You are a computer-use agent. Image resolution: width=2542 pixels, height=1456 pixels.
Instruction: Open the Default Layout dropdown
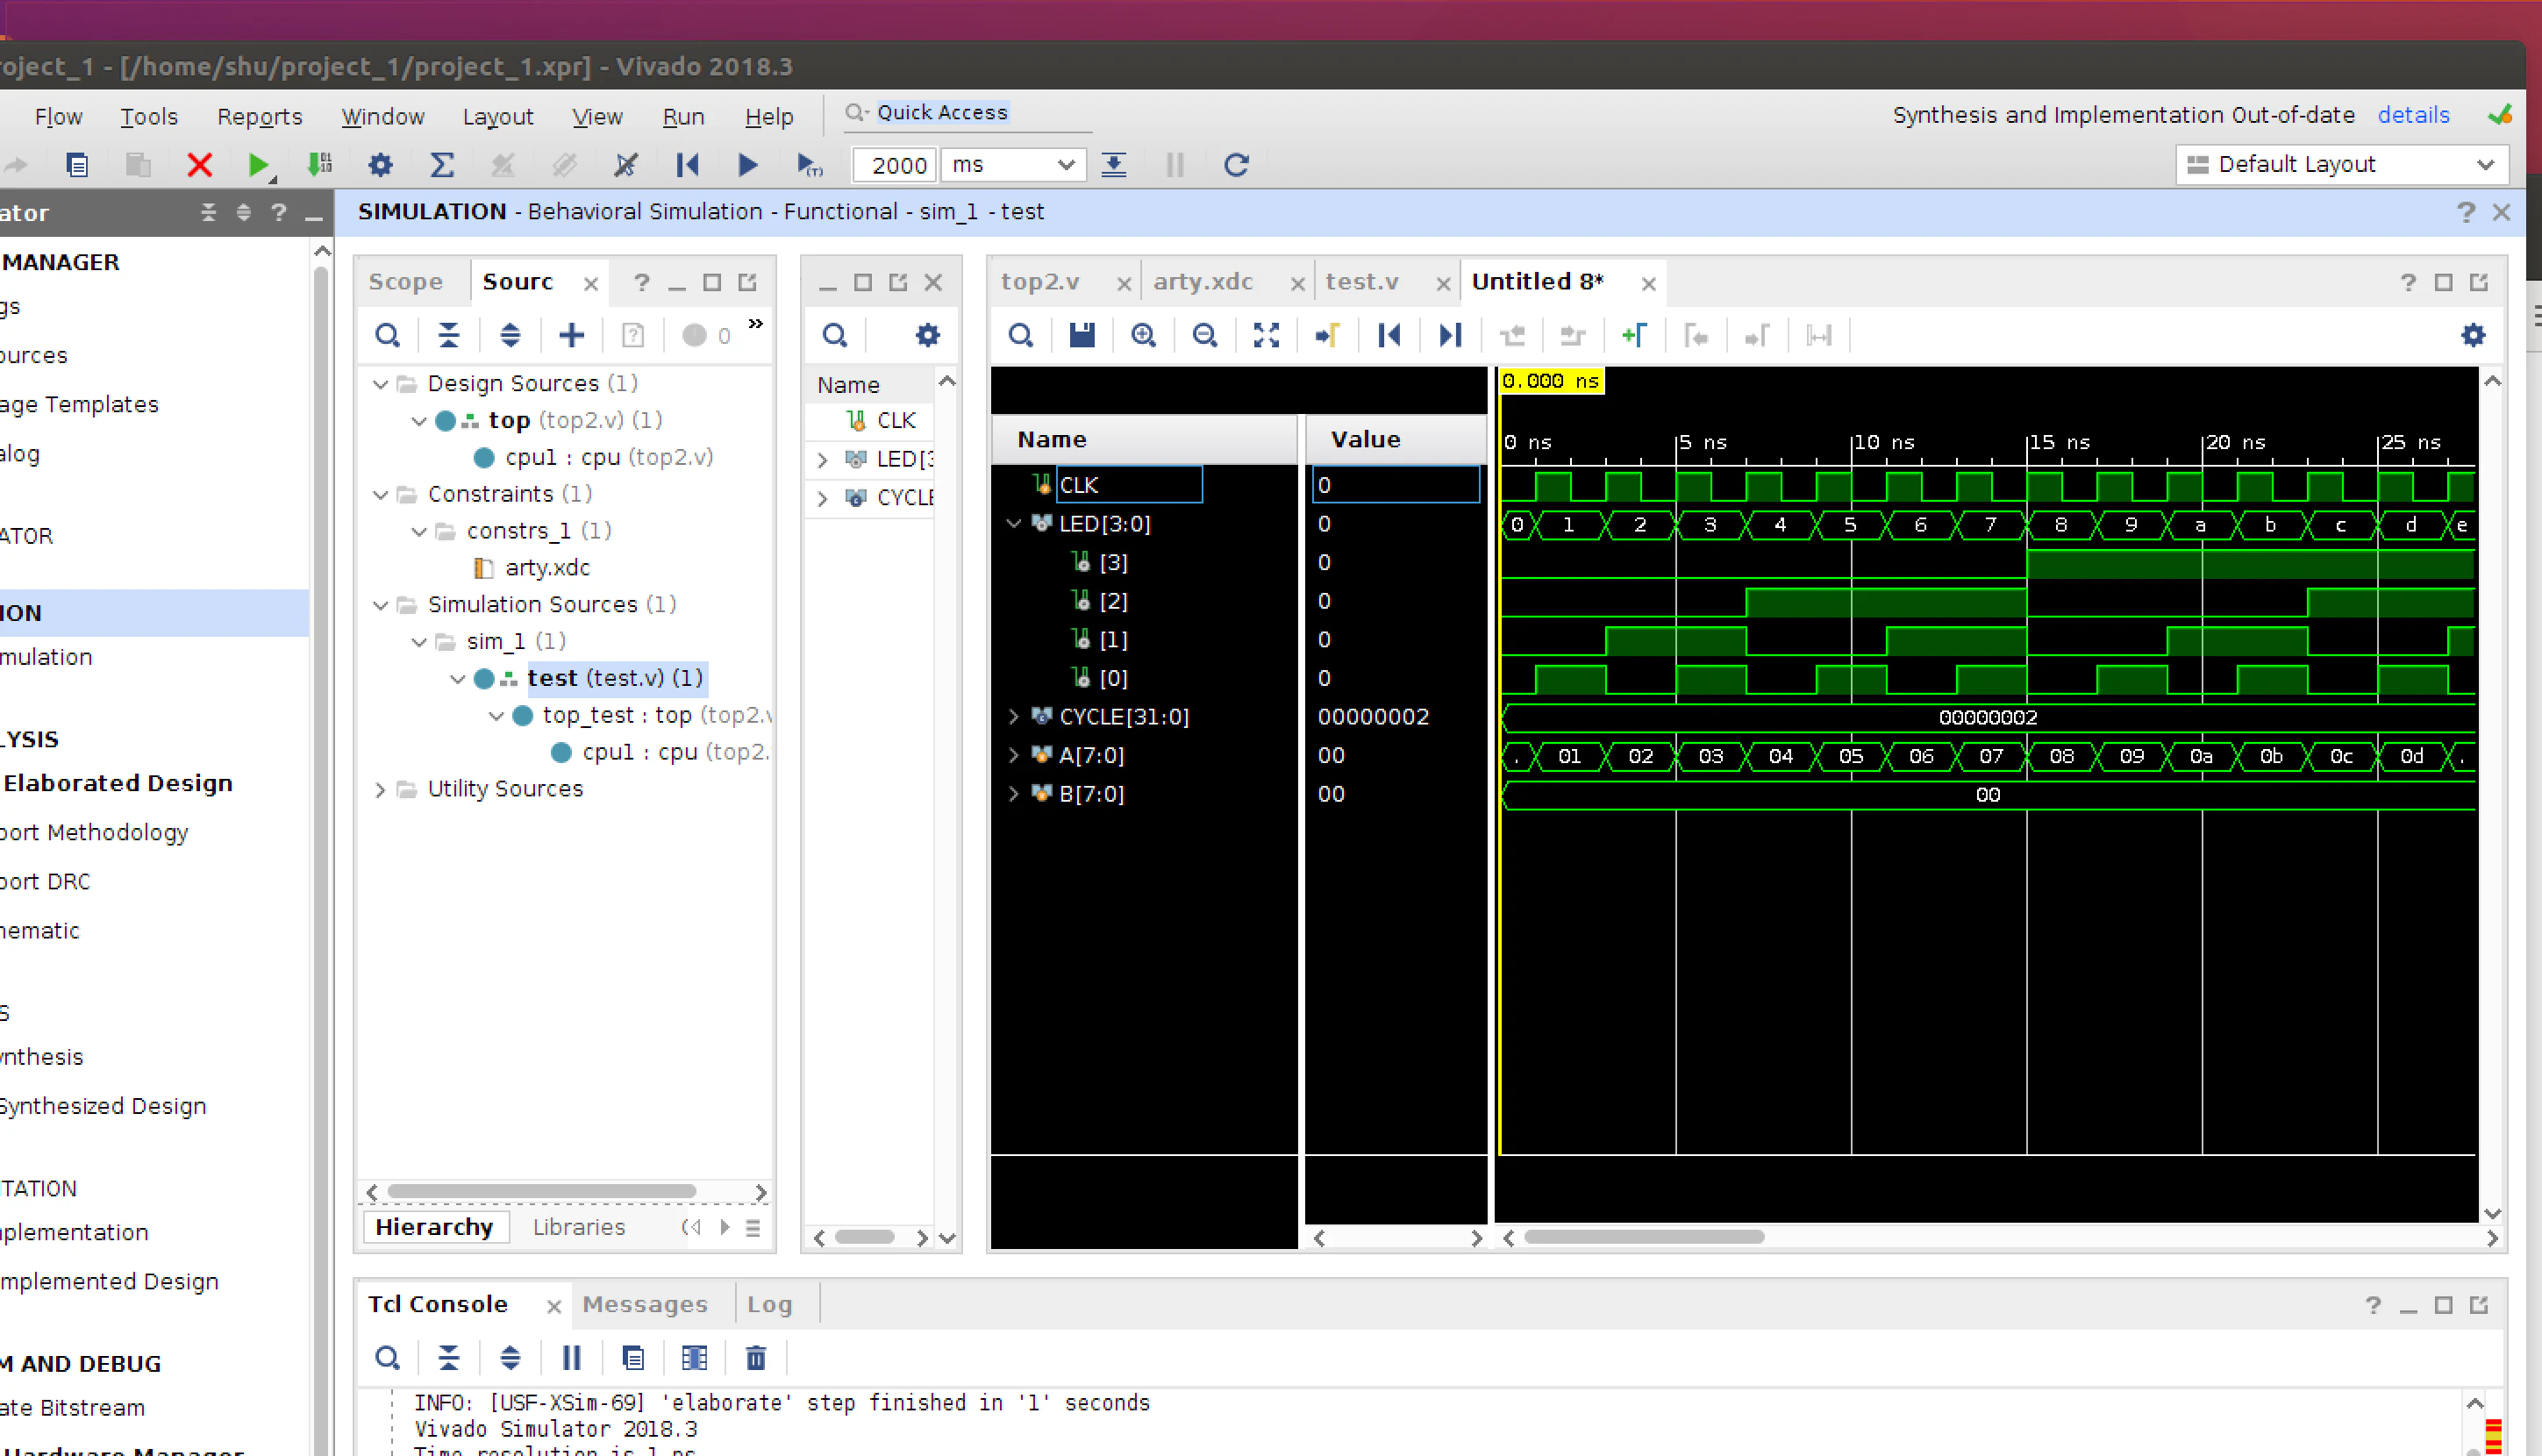(x=2340, y=165)
